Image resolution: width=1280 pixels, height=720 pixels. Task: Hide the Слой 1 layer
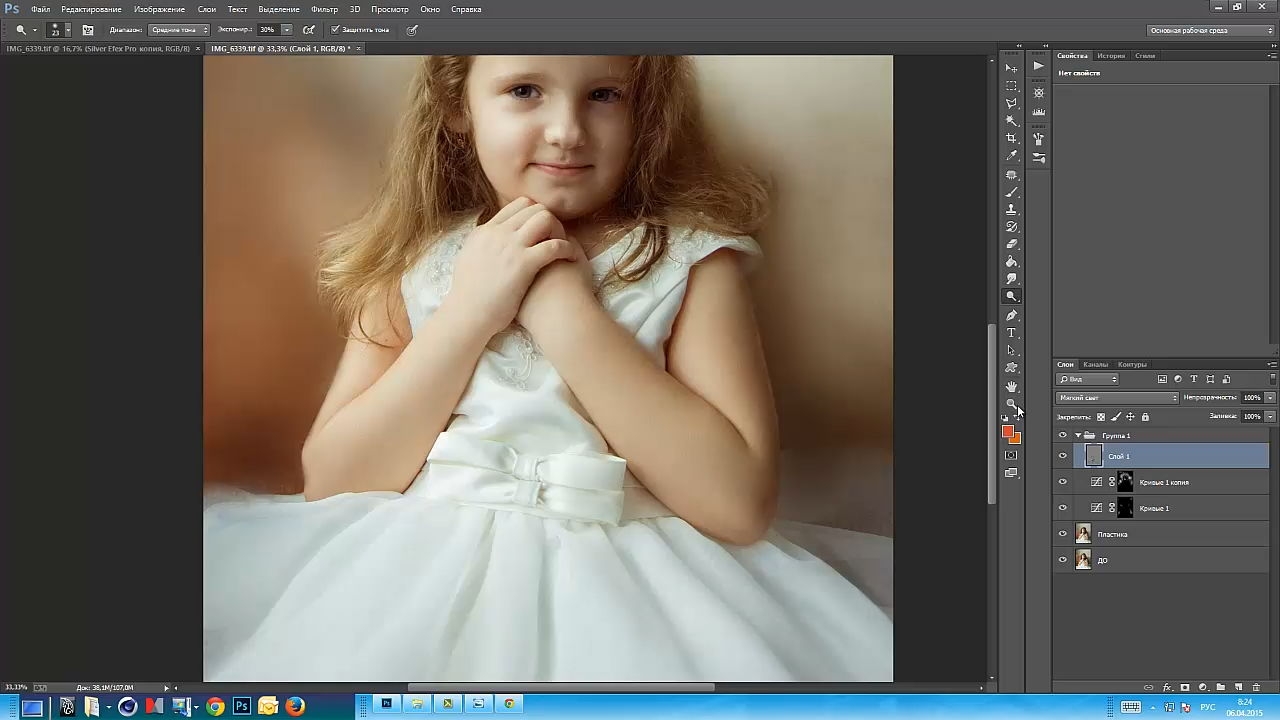pos(1063,456)
